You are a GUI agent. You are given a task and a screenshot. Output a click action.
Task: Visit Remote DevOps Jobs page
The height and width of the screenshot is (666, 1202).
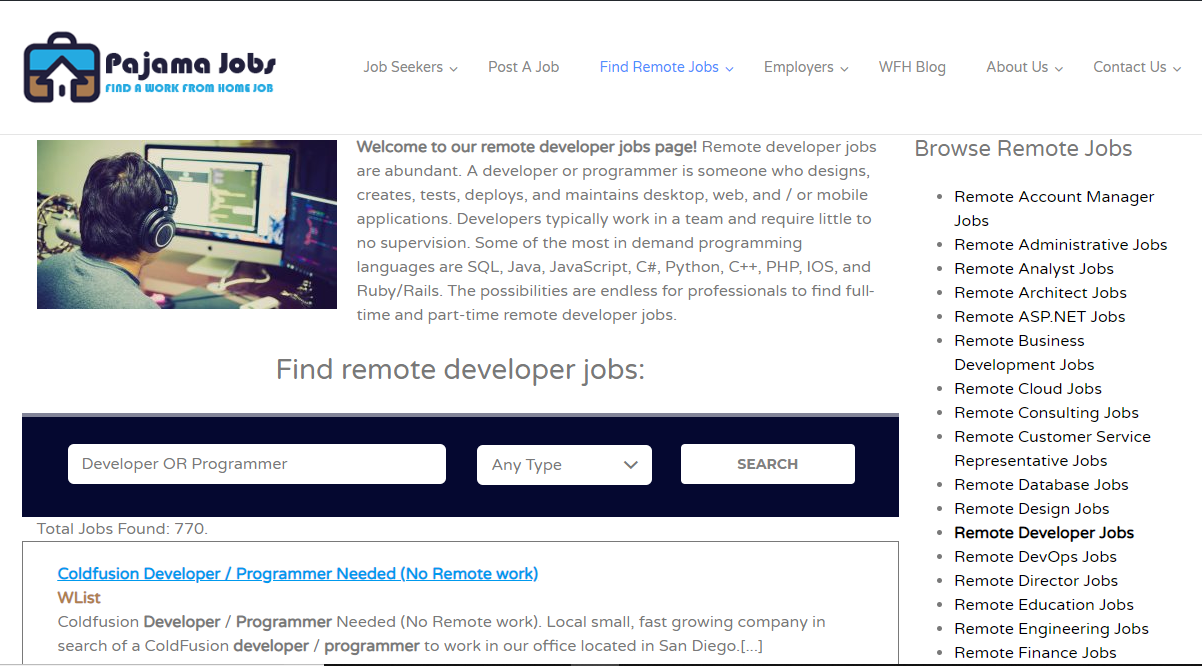pyautogui.click(x=1035, y=557)
